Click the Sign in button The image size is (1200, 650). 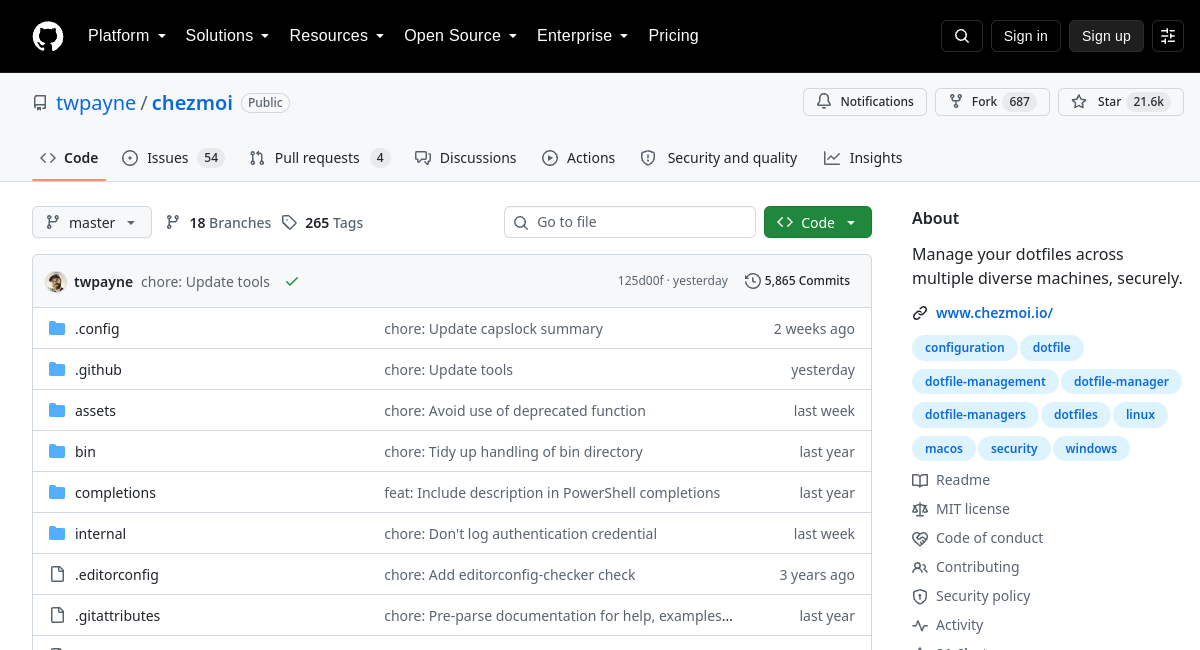[x=1026, y=36]
